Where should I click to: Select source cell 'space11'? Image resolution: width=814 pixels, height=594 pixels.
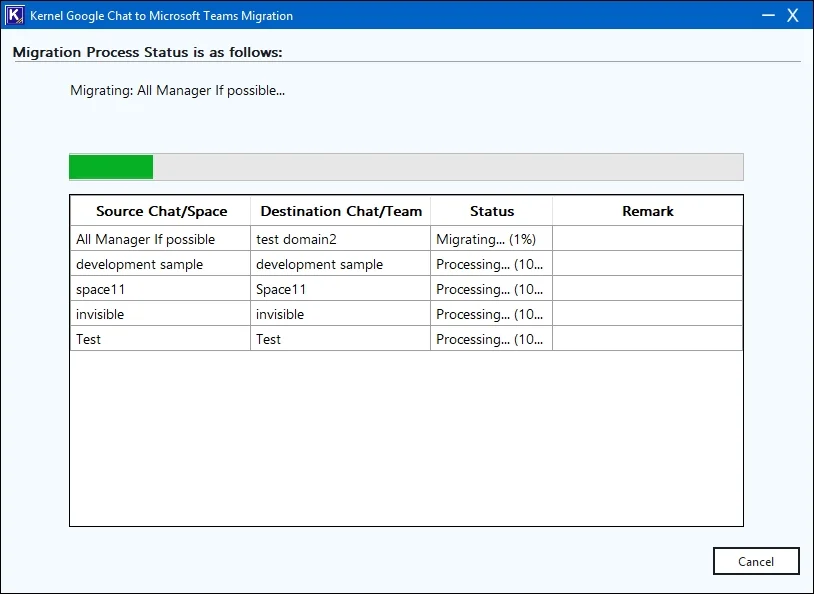coord(160,289)
